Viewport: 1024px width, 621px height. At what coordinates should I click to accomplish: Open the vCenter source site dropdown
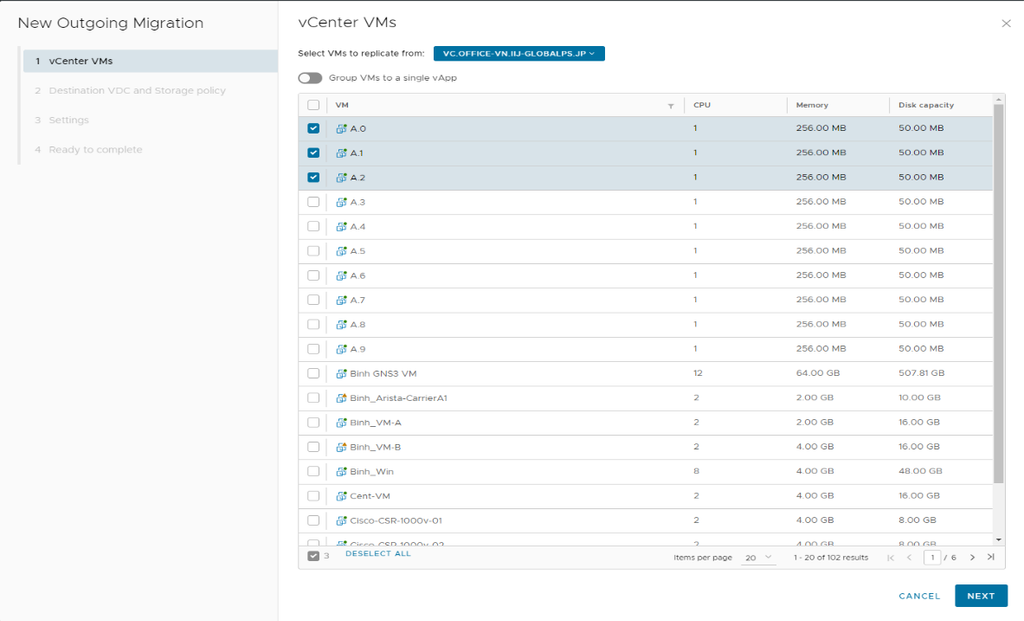(518, 53)
